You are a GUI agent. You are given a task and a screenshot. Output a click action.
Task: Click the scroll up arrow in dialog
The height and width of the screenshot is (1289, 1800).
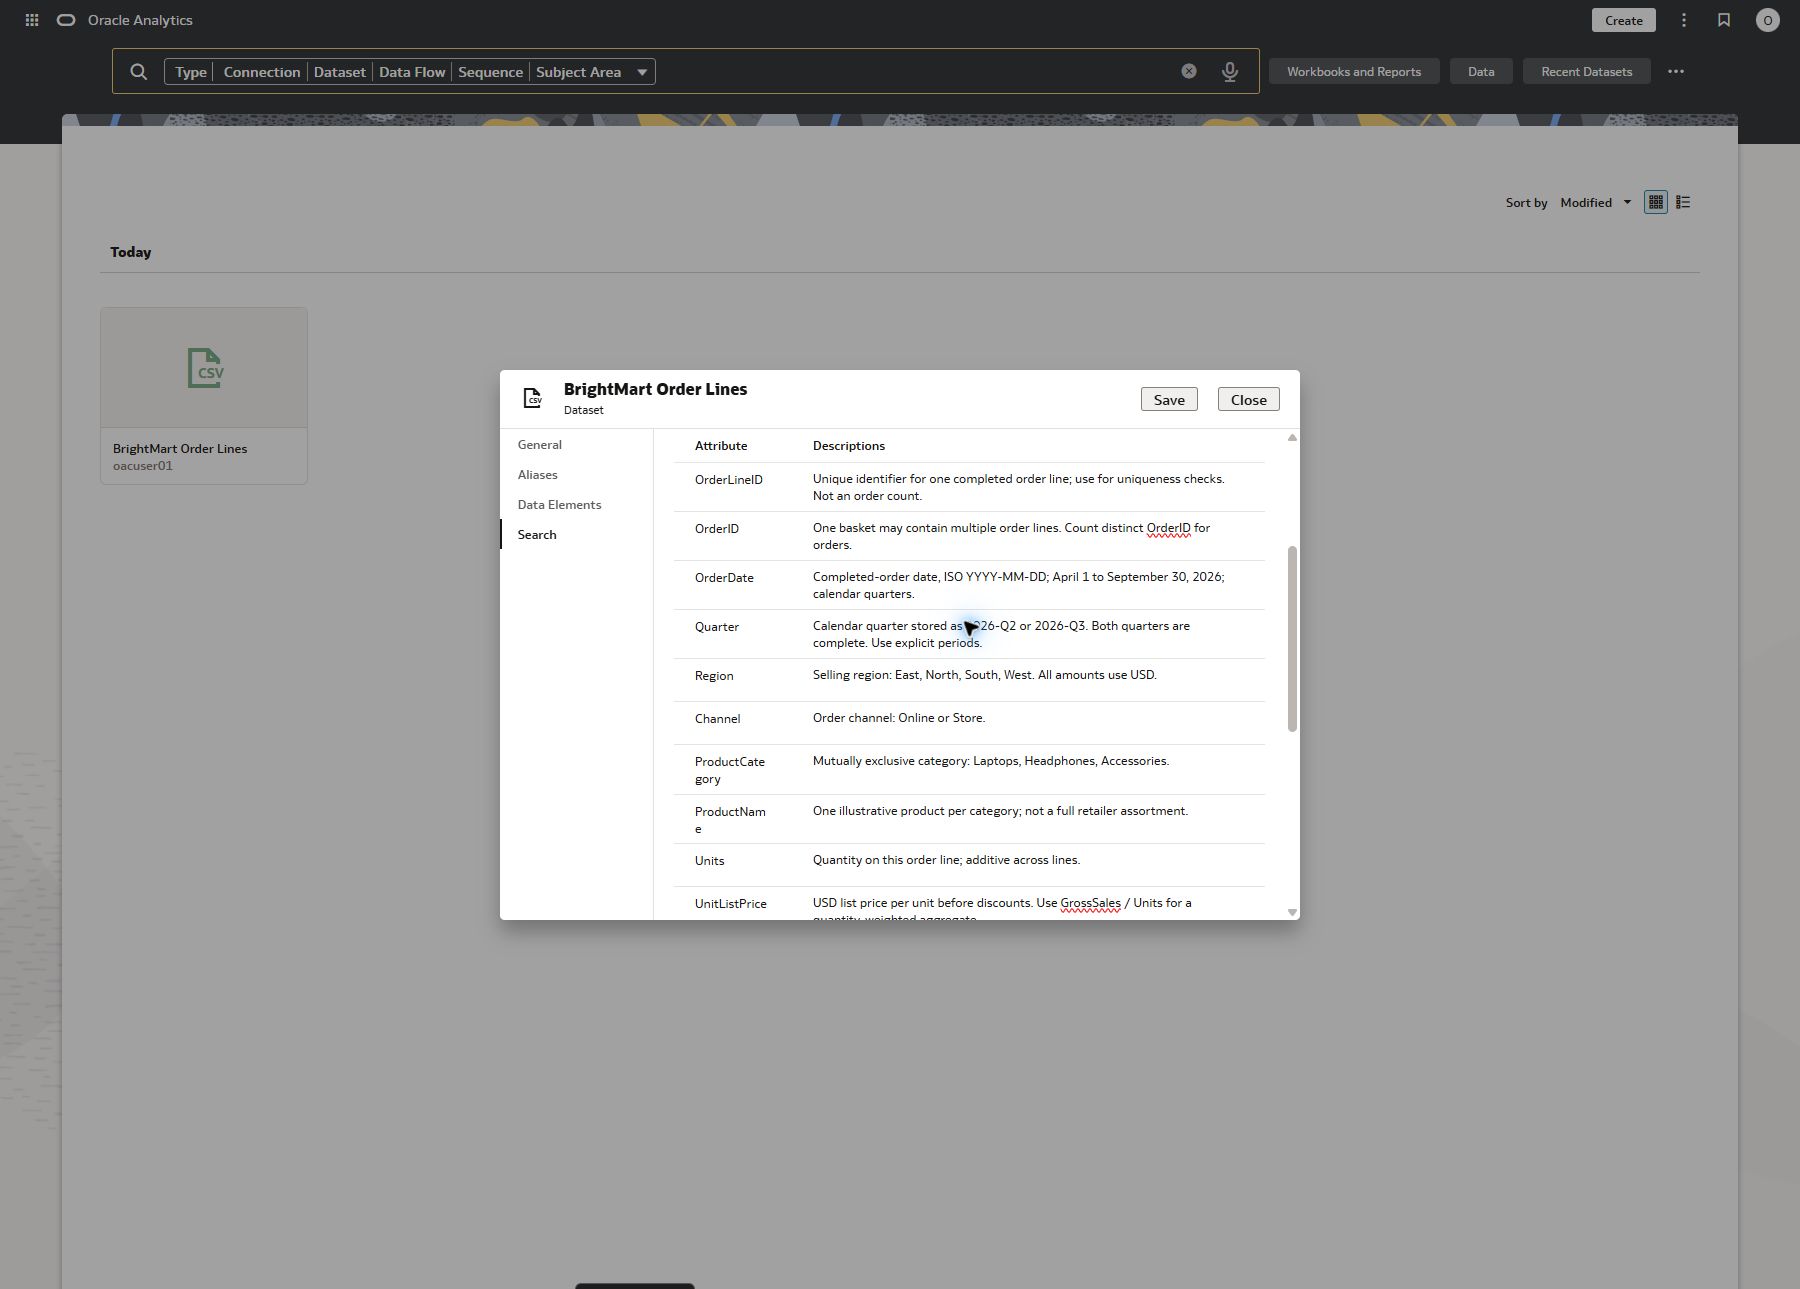[x=1292, y=438]
